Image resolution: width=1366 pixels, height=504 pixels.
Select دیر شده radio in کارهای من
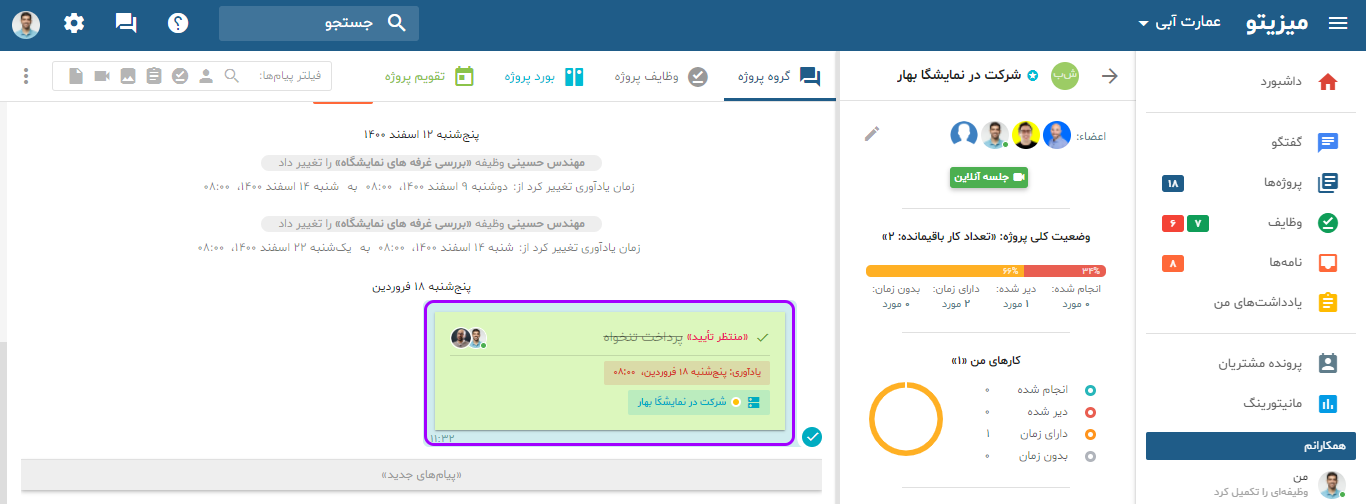coord(1090,412)
